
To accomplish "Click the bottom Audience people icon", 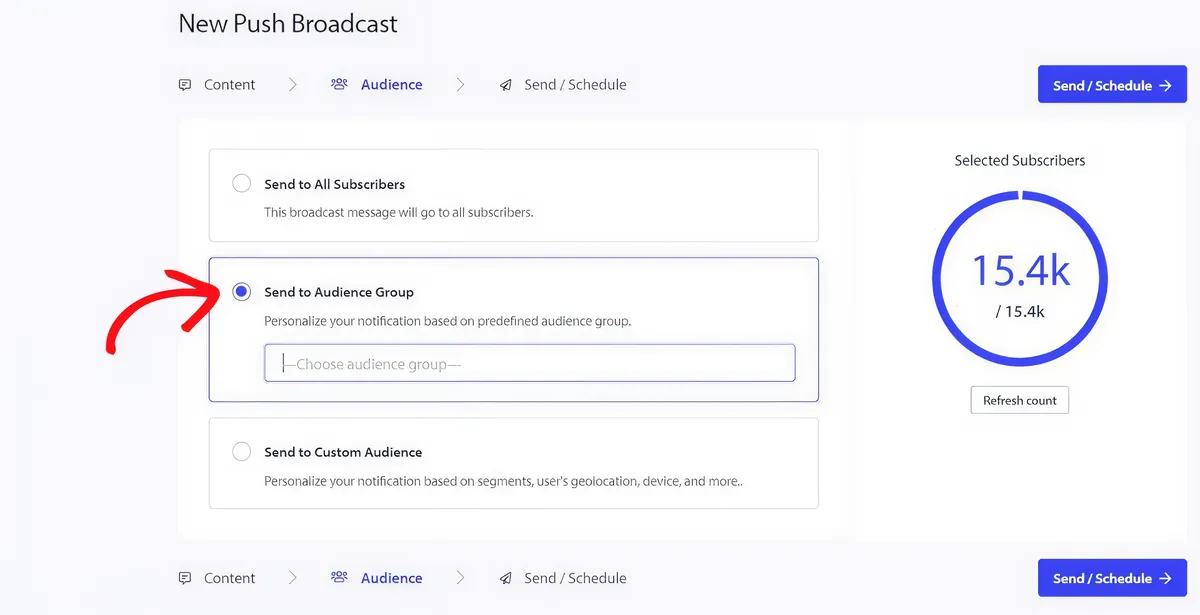I will point(339,578).
